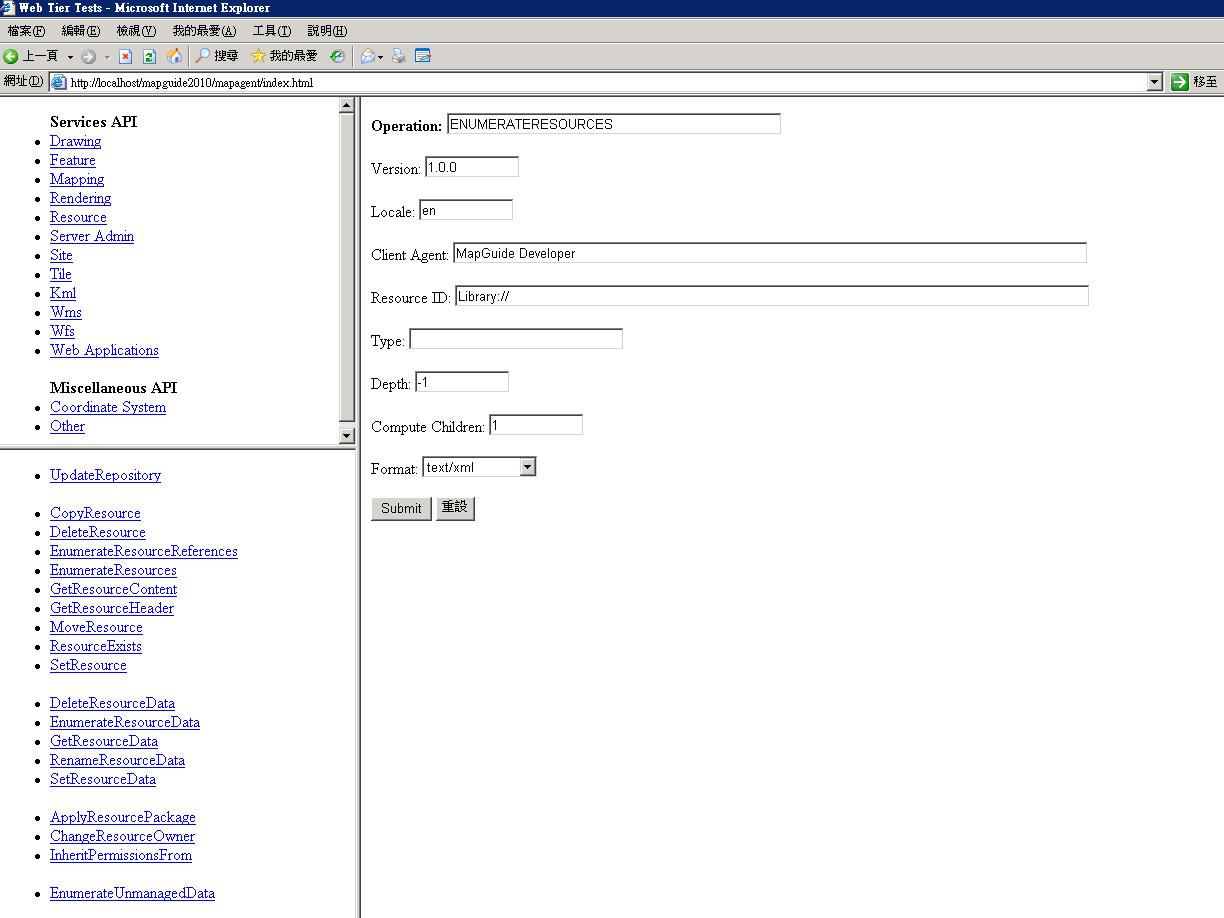
Task: Click the Edit page icon
Action: tap(421, 56)
